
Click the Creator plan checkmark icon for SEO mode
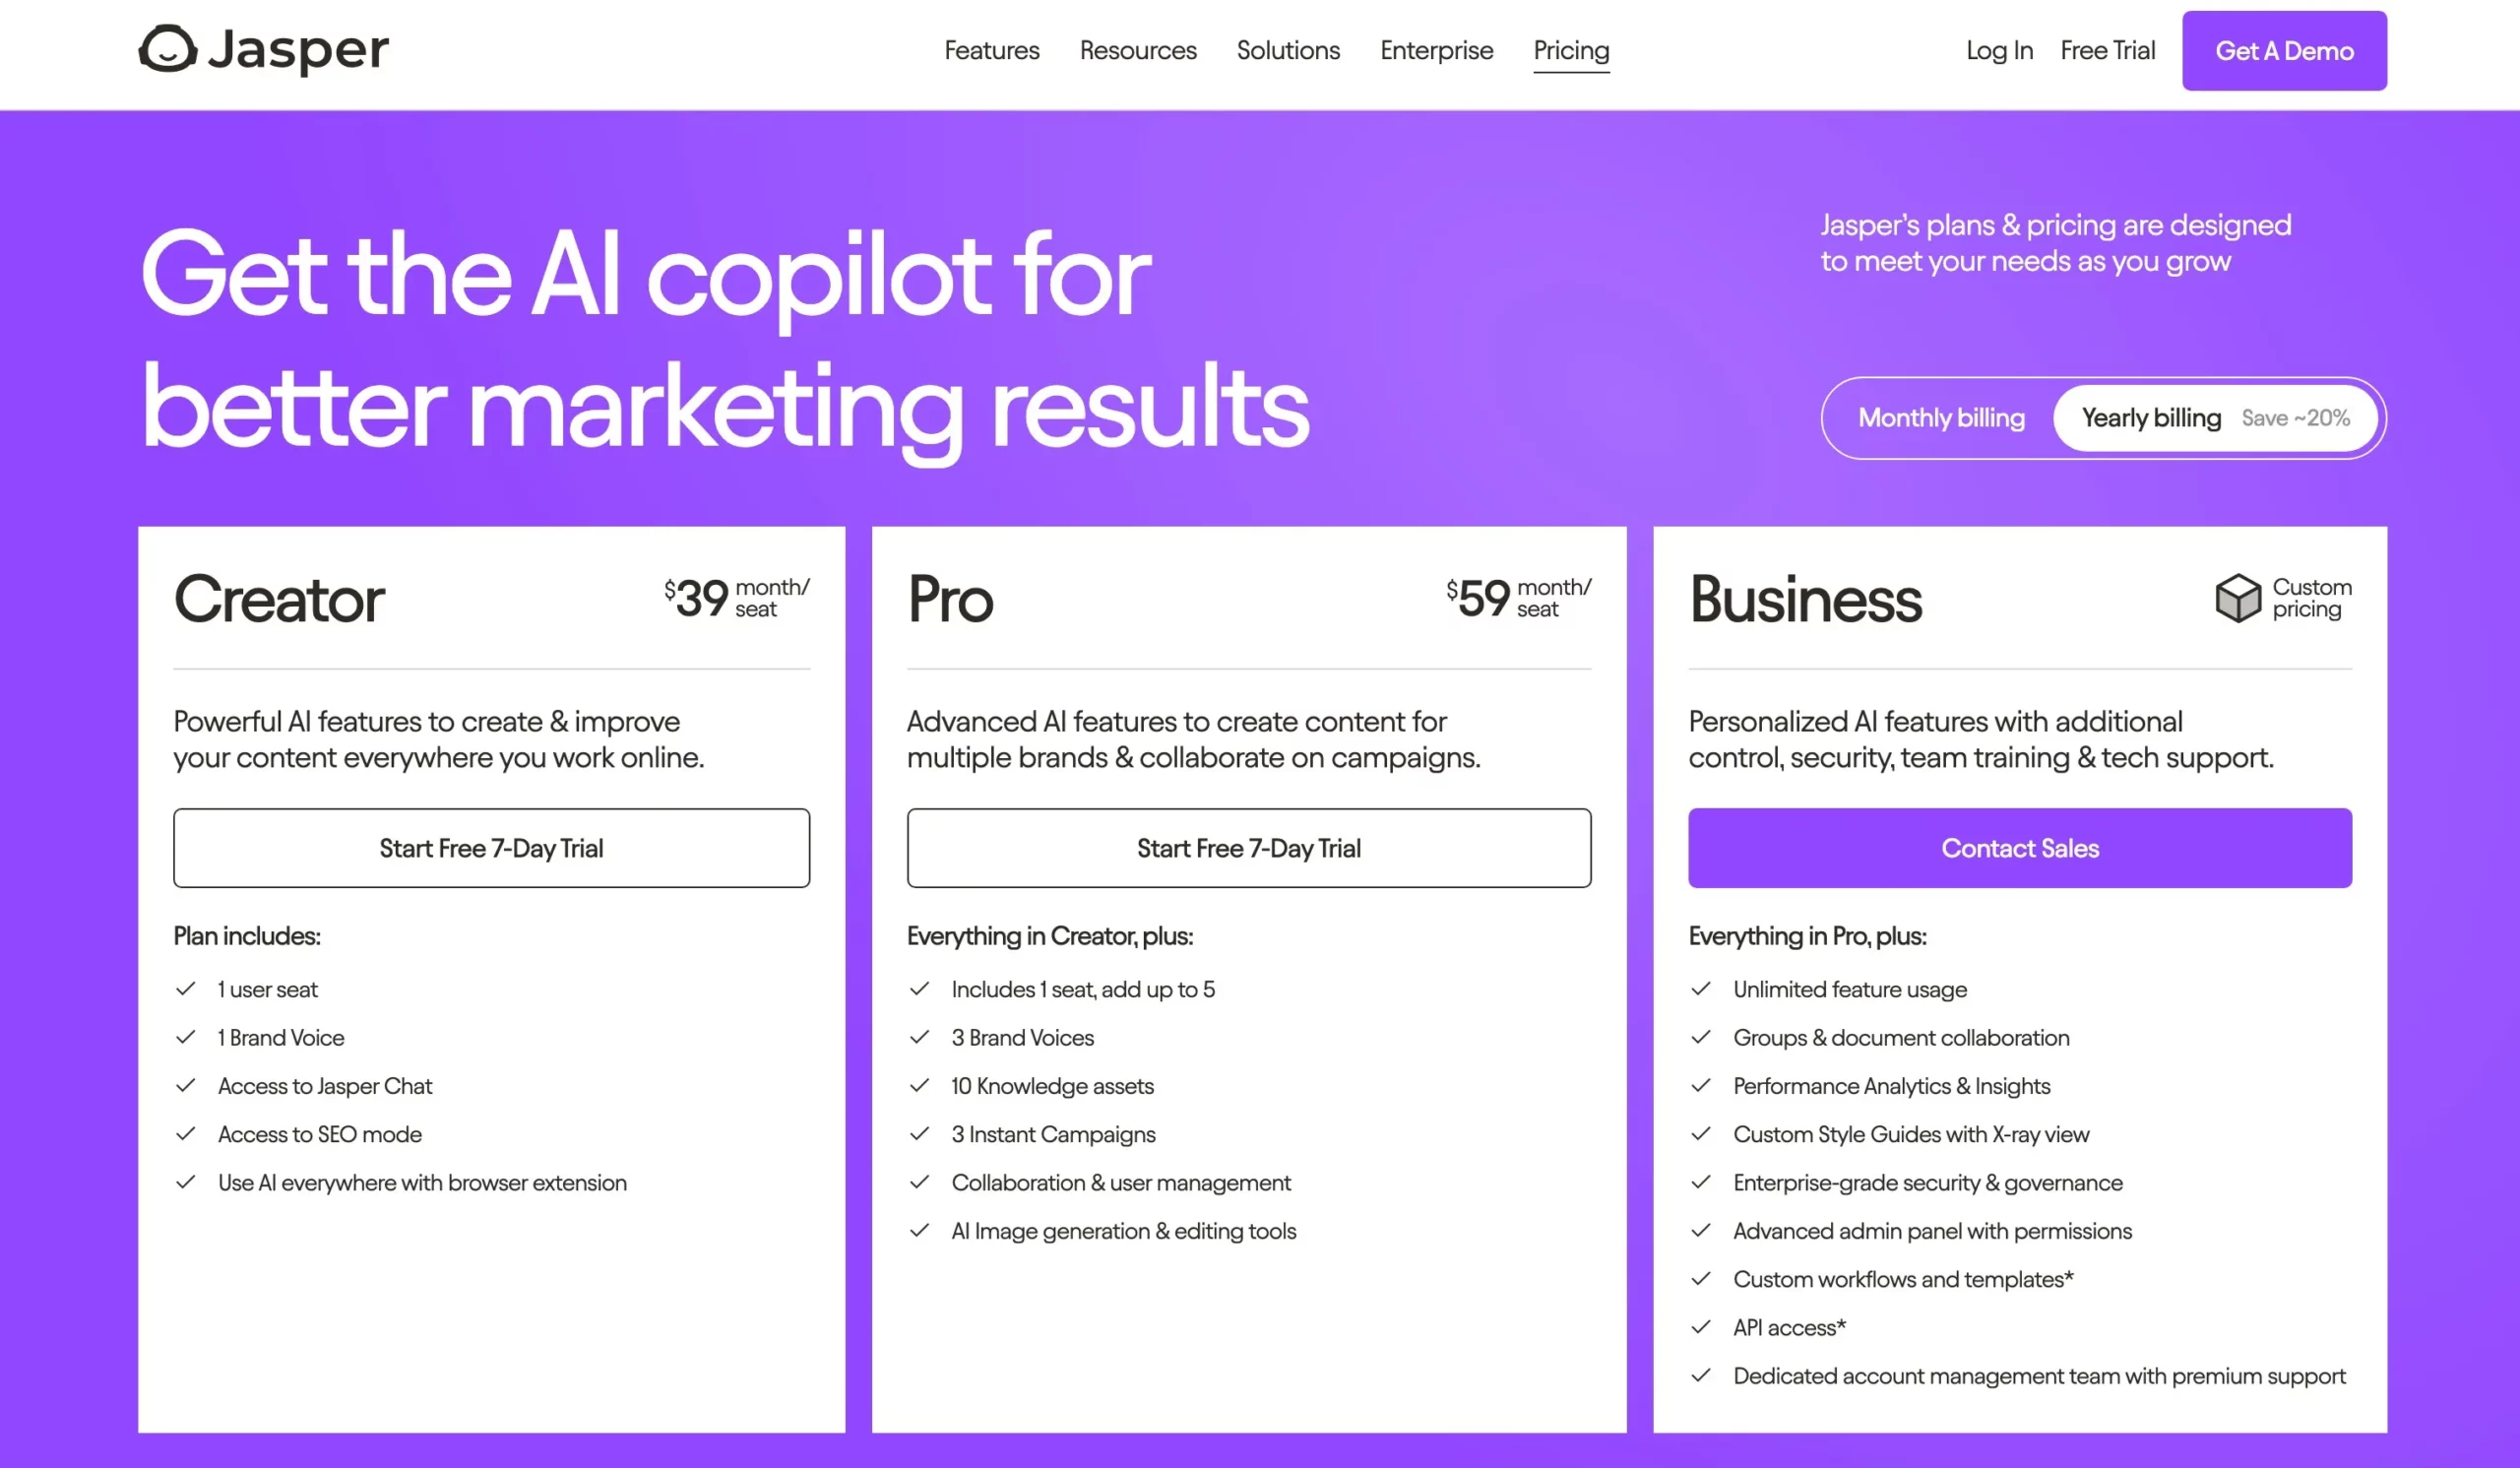point(185,1134)
